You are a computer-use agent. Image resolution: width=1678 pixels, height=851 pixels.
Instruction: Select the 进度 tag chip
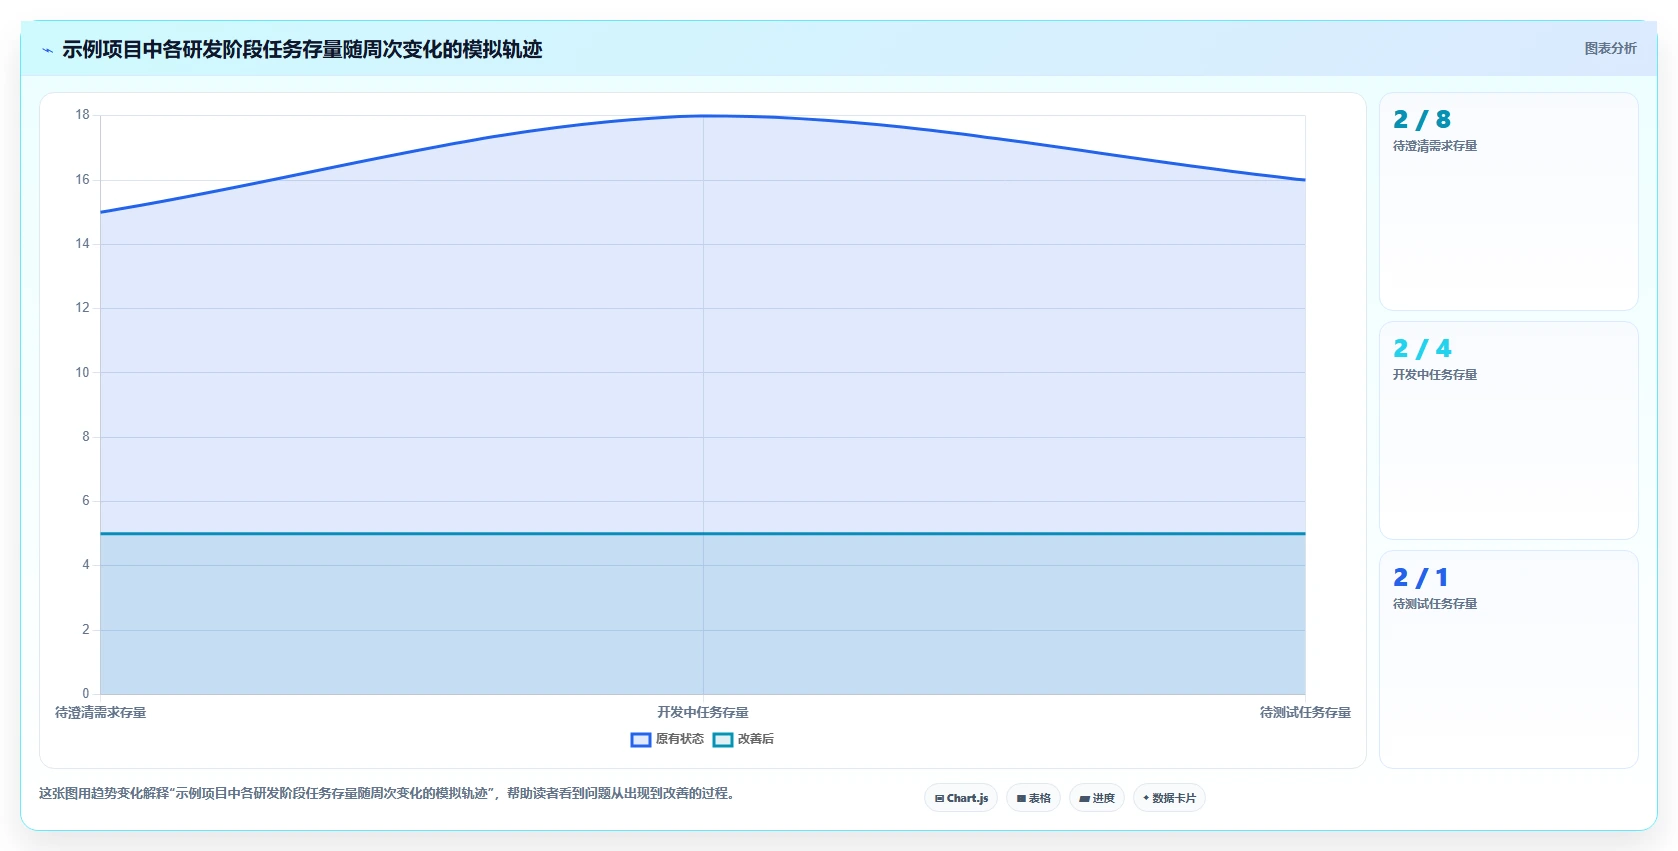pos(1097,798)
